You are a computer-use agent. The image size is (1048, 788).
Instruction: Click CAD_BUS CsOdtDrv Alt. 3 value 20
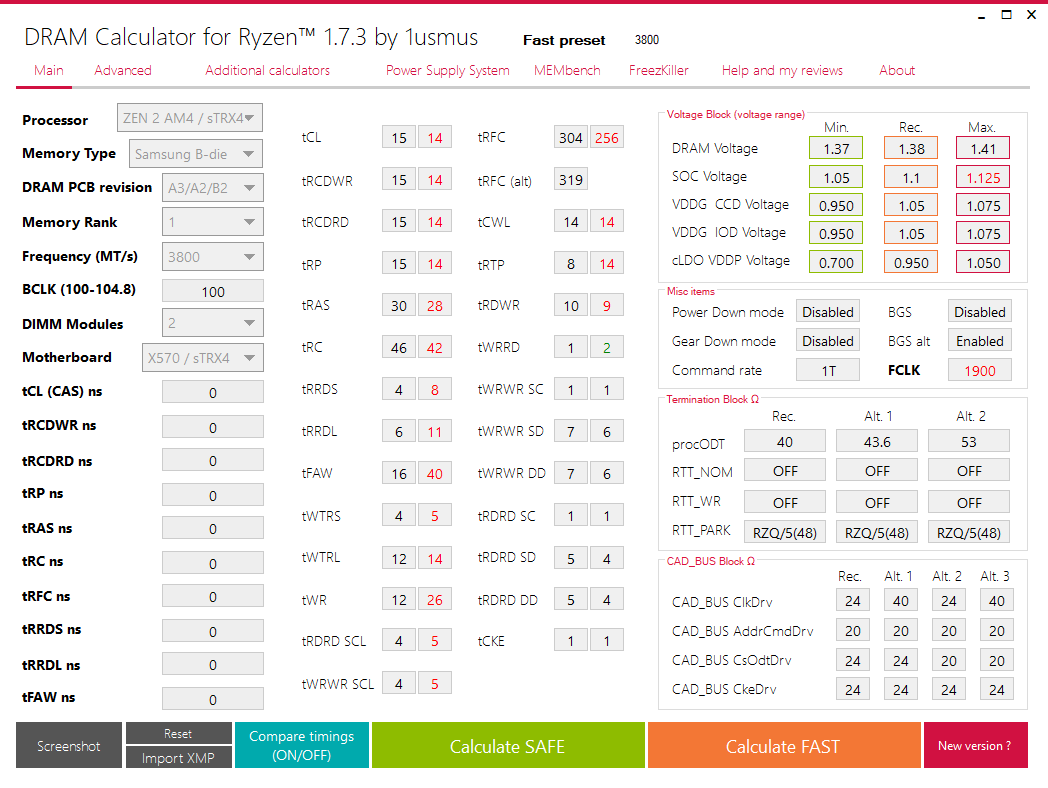click(x=997, y=660)
